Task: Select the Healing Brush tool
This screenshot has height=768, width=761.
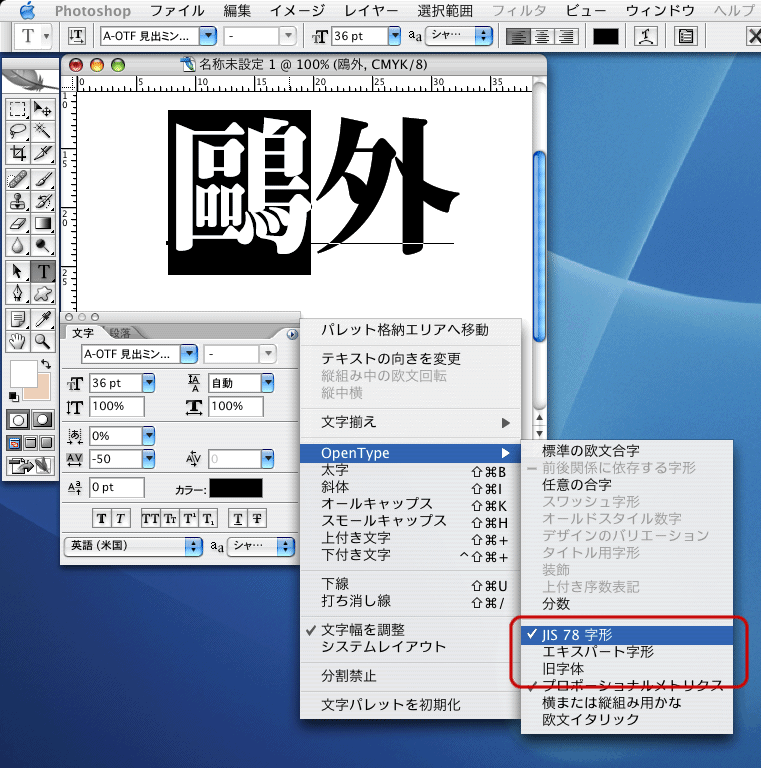Action: point(18,179)
